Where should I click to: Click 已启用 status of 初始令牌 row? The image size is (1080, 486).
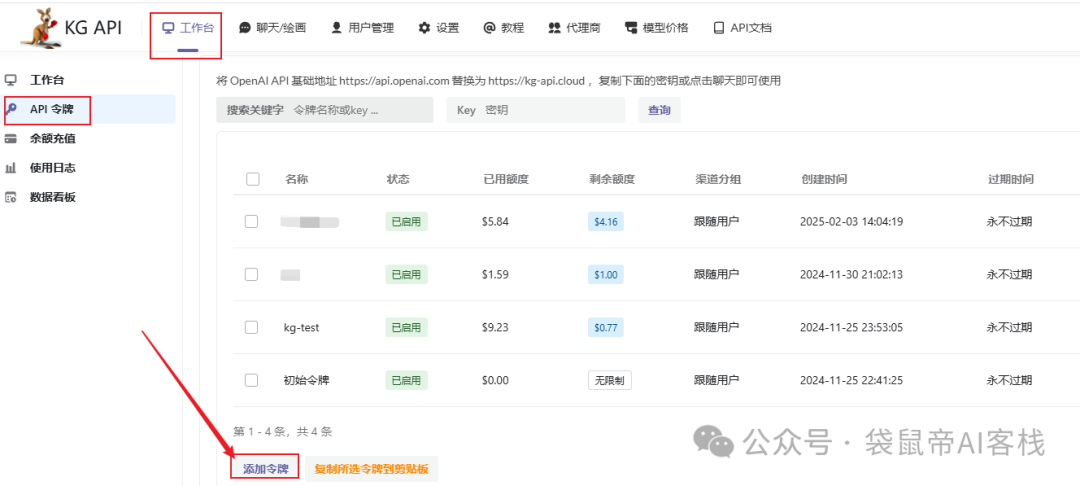(x=406, y=380)
